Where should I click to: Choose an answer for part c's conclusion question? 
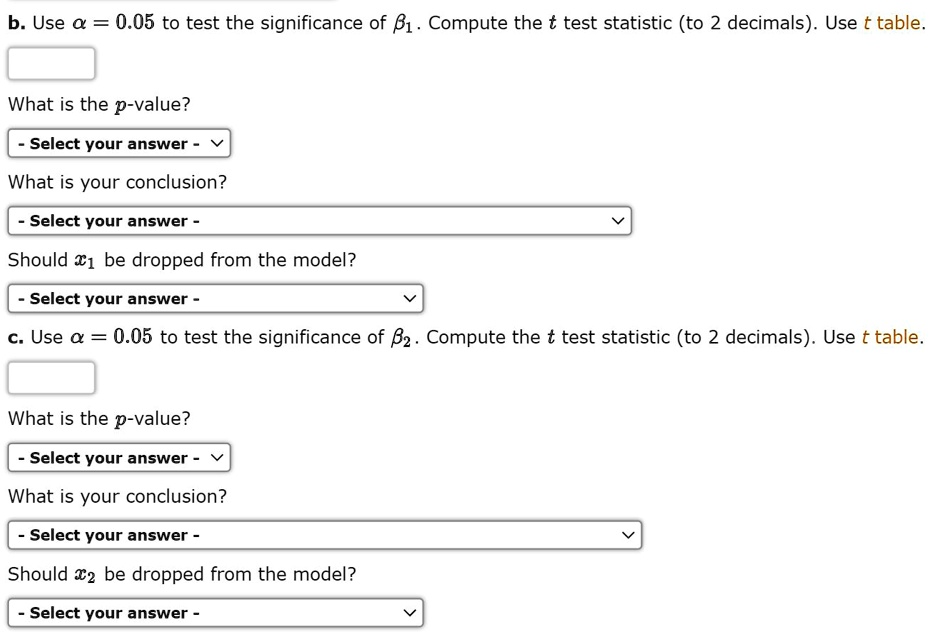tap(325, 534)
